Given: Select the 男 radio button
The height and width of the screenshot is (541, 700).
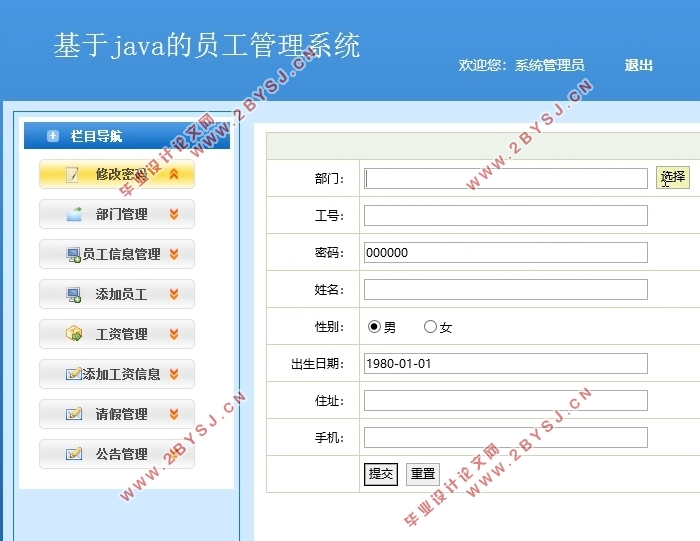Looking at the screenshot, I should (374, 327).
